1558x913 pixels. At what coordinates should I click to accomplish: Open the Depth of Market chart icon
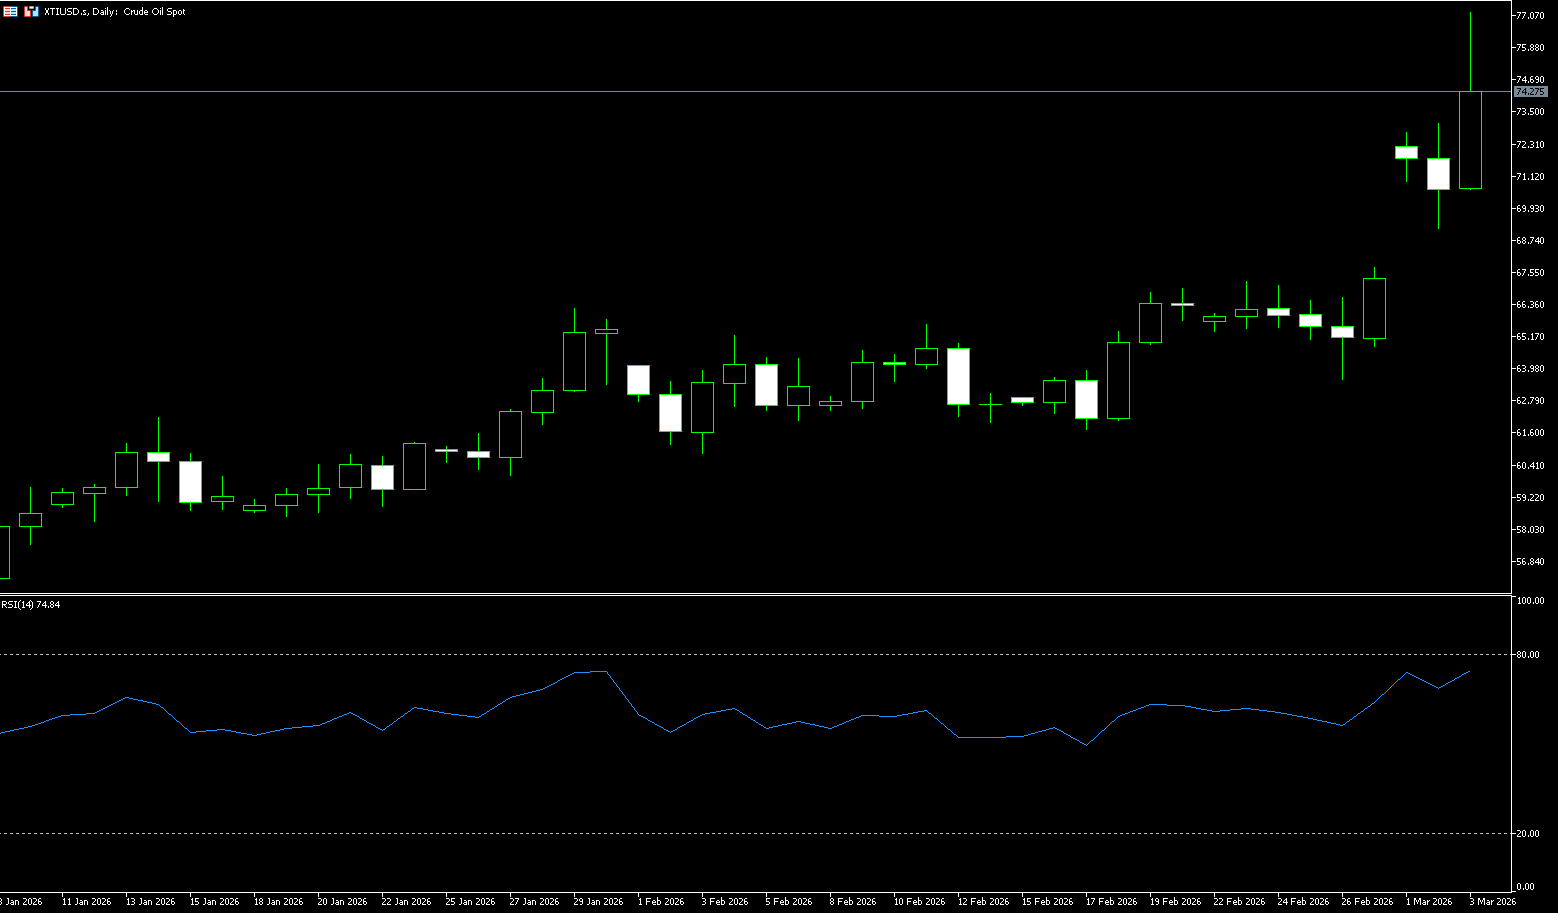tap(31, 11)
